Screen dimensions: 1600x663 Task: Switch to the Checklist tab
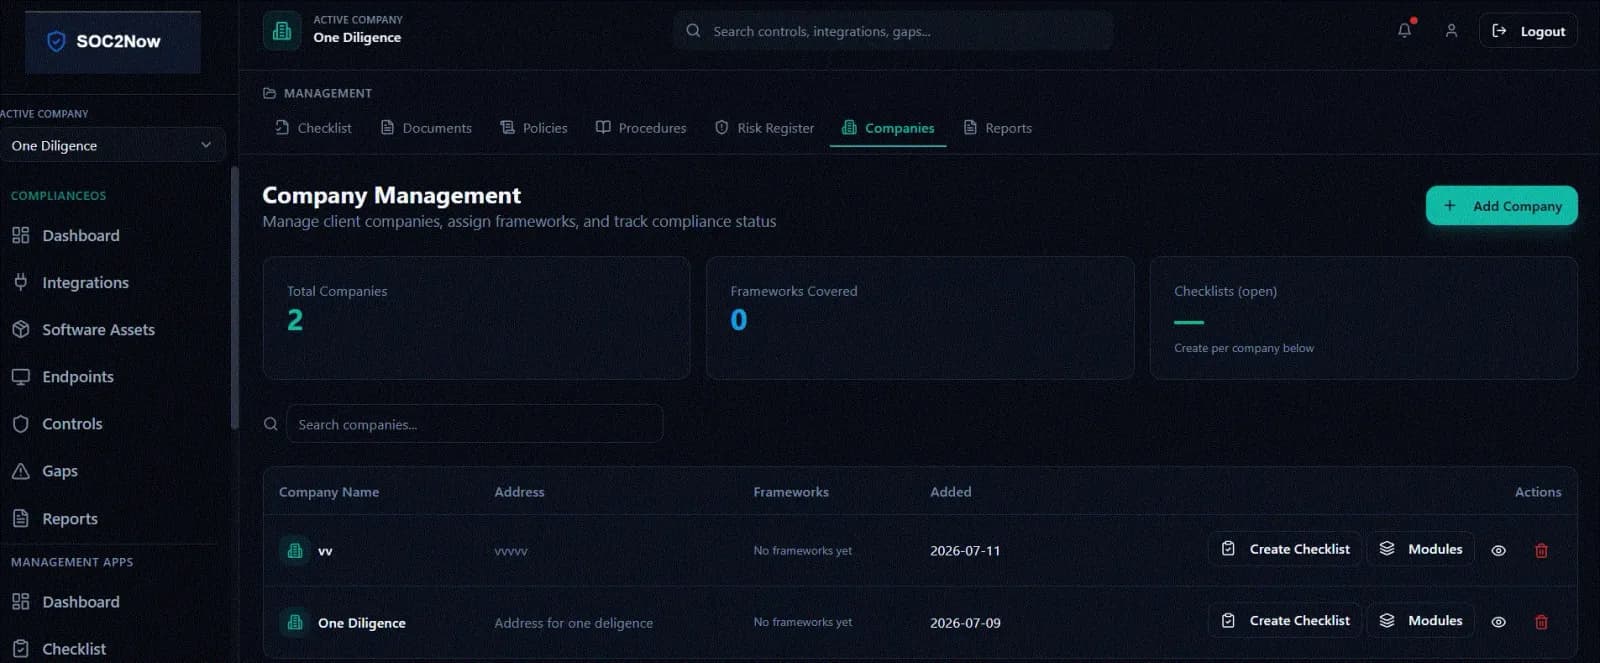point(313,128)
